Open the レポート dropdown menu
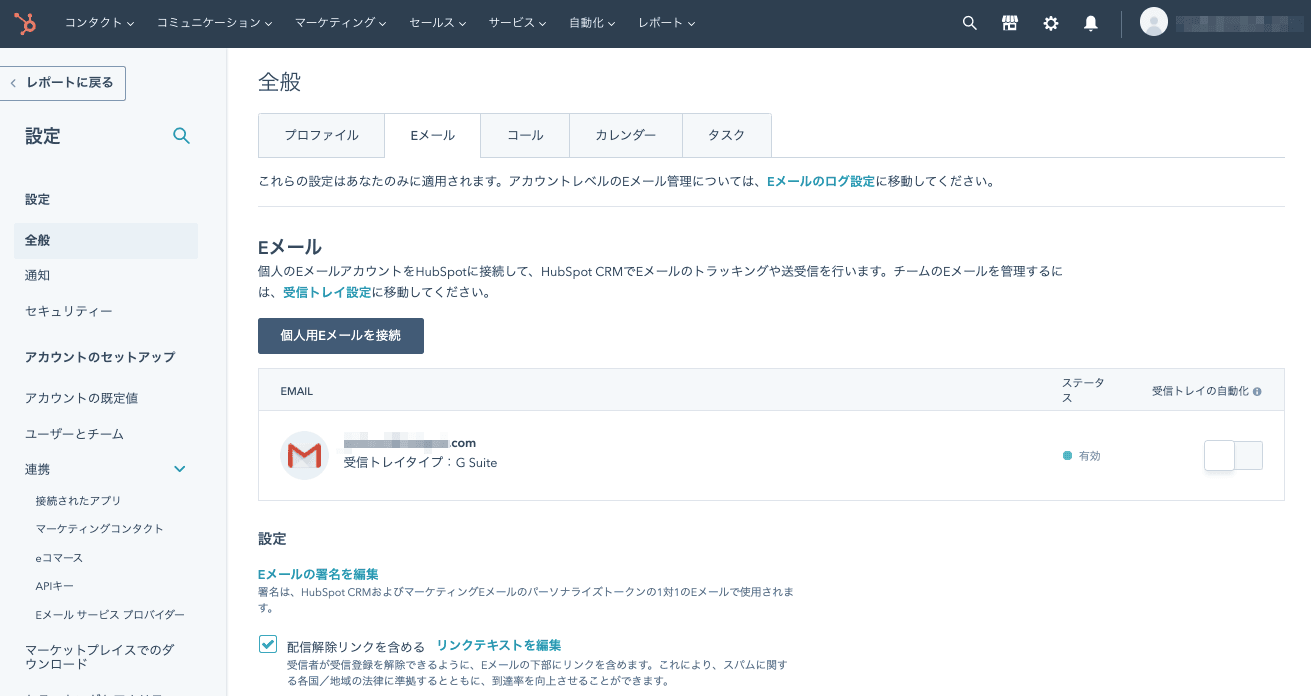 click(666, 23)
